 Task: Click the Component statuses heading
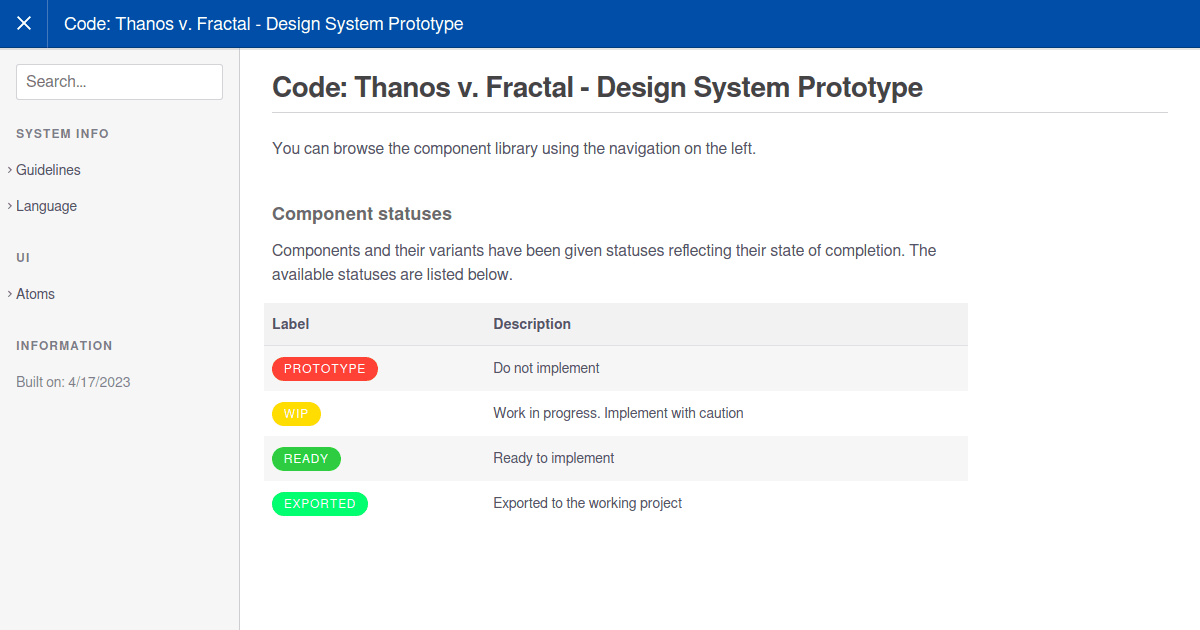pyautogui.click(x=361, y=214)
